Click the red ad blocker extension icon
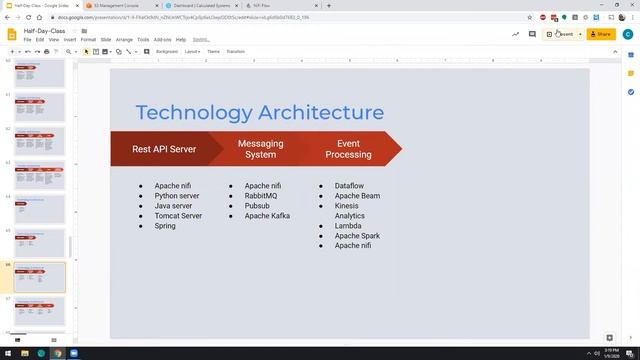Viewport: 640px width, 360px height. coord(543,18)
